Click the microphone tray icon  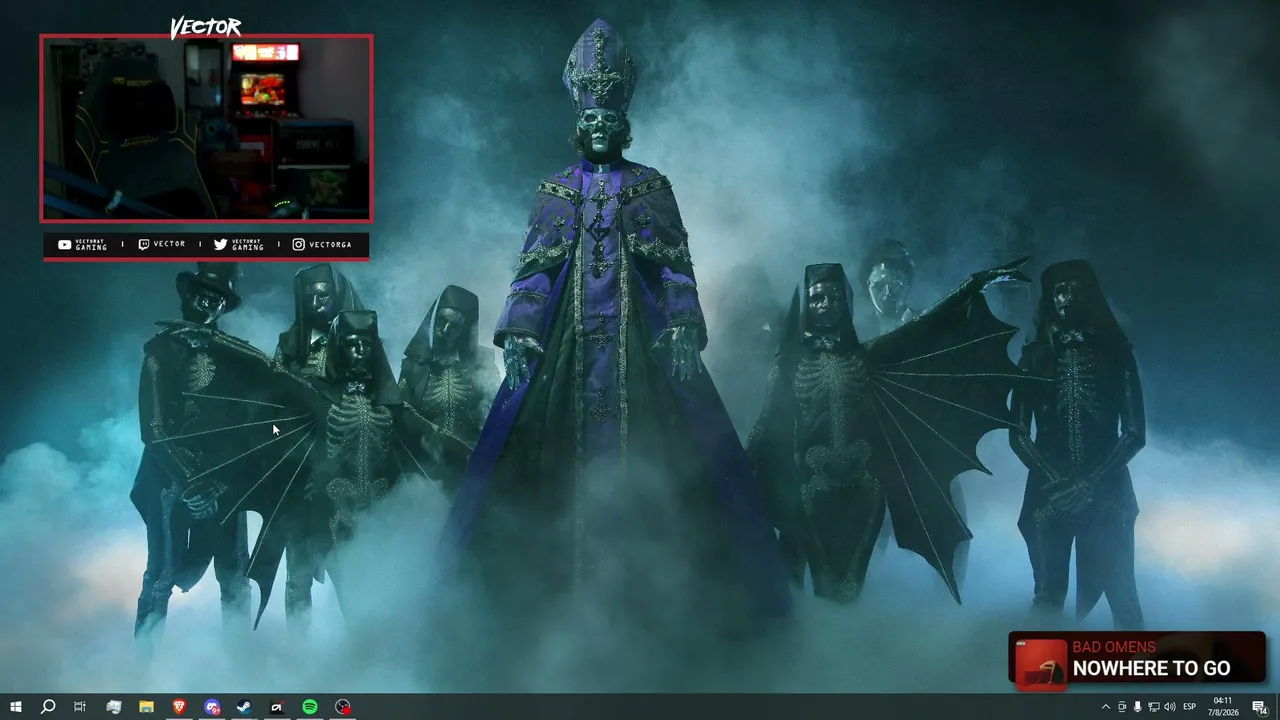(x=1138, y=707)
